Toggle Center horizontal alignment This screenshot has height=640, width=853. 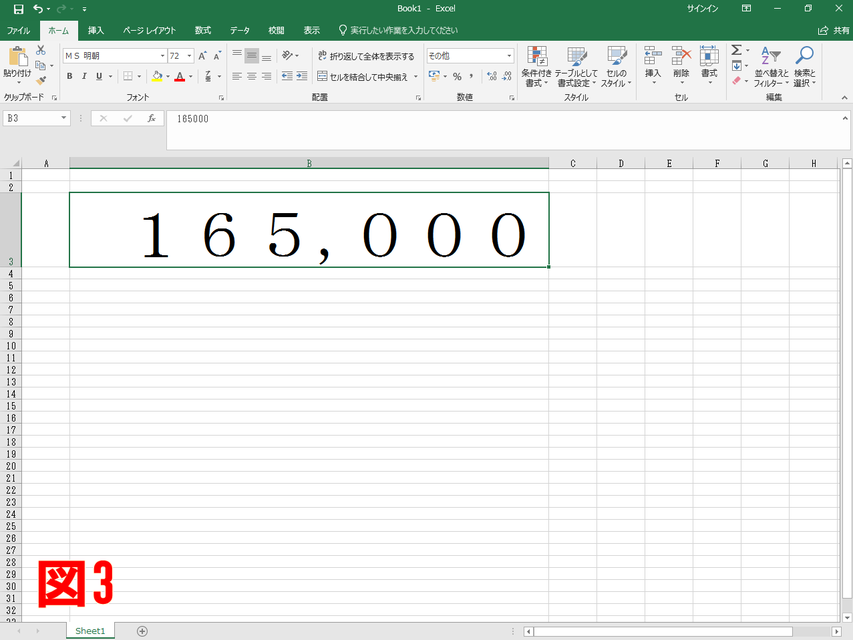coord(251,76)
